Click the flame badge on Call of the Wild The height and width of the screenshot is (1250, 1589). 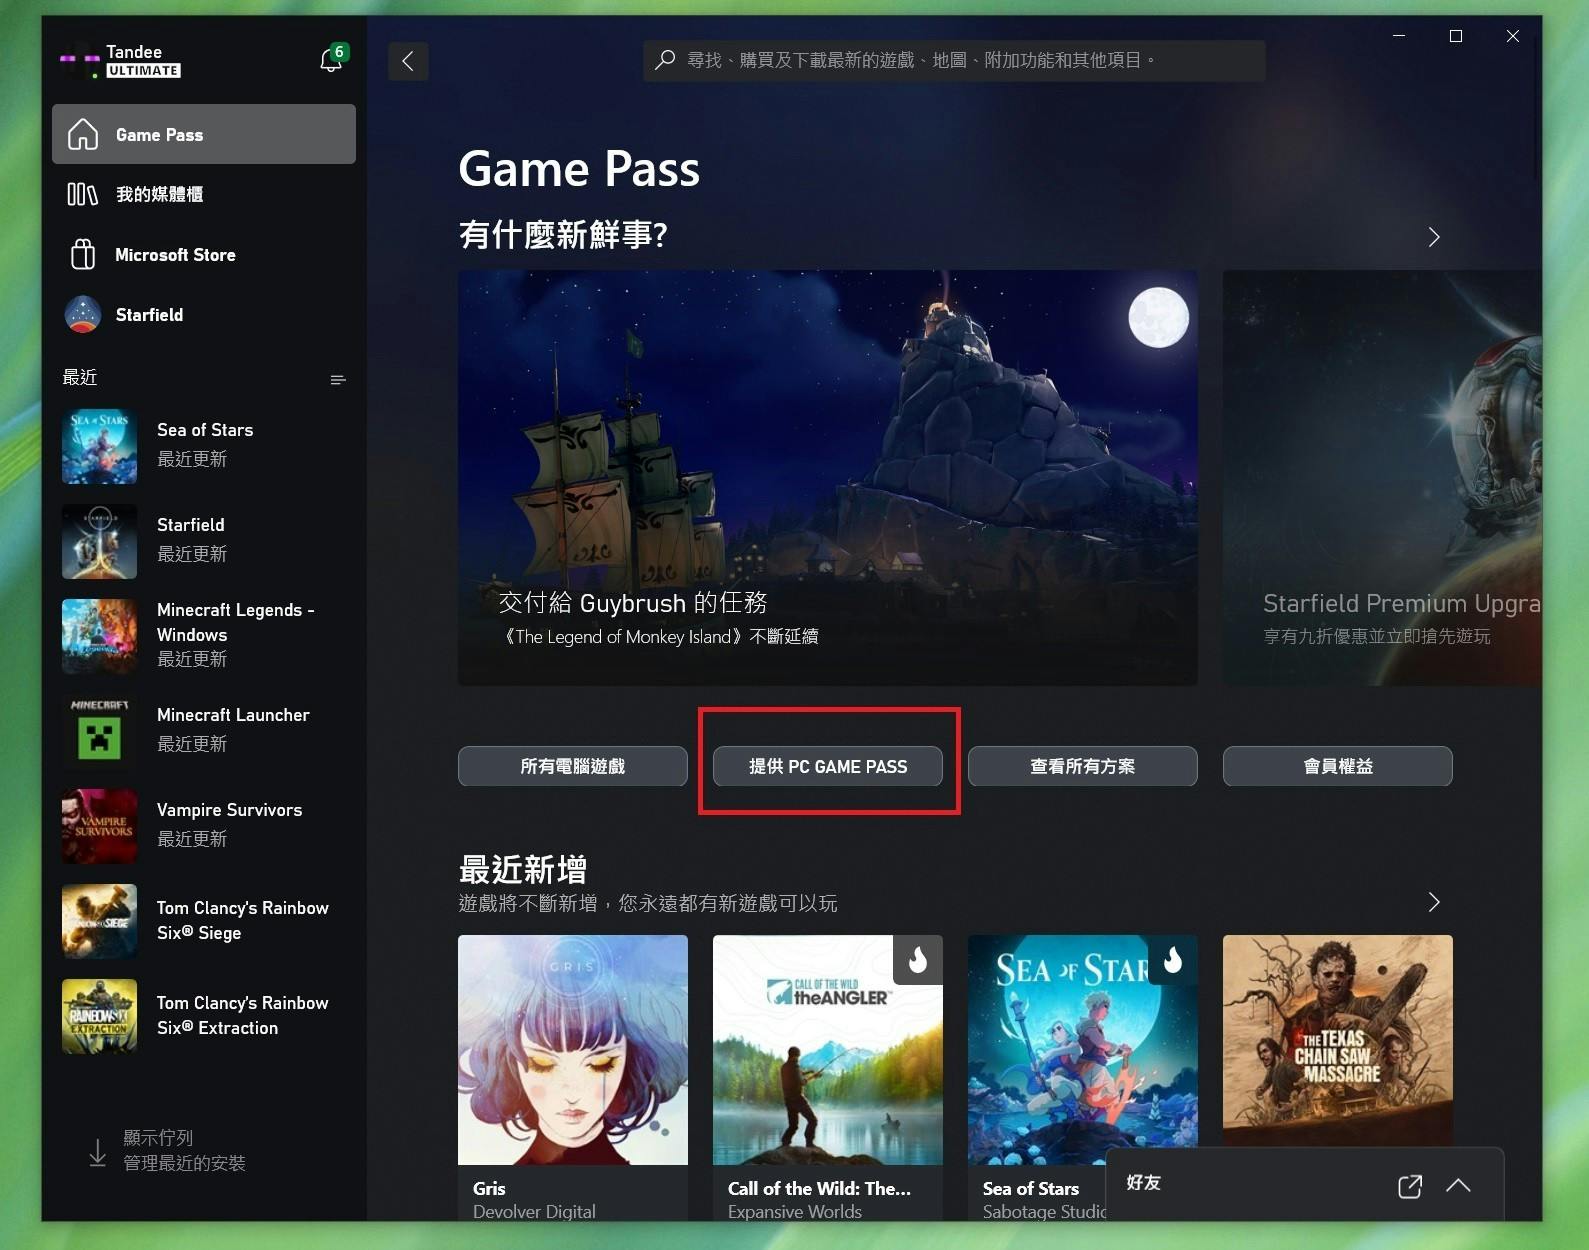[x=917, y=960]
